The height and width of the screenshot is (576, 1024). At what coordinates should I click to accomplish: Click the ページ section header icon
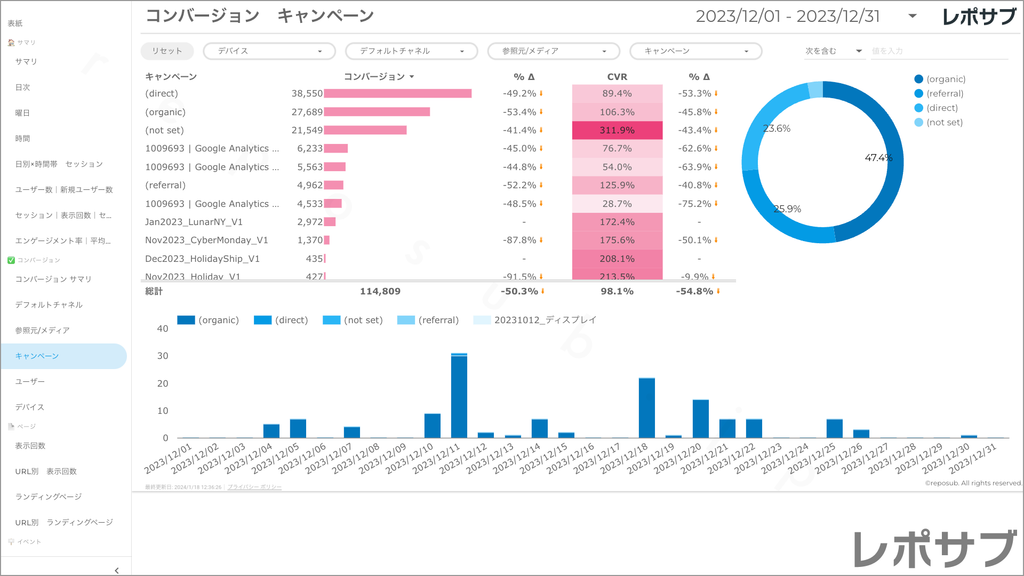click(11, 426)
